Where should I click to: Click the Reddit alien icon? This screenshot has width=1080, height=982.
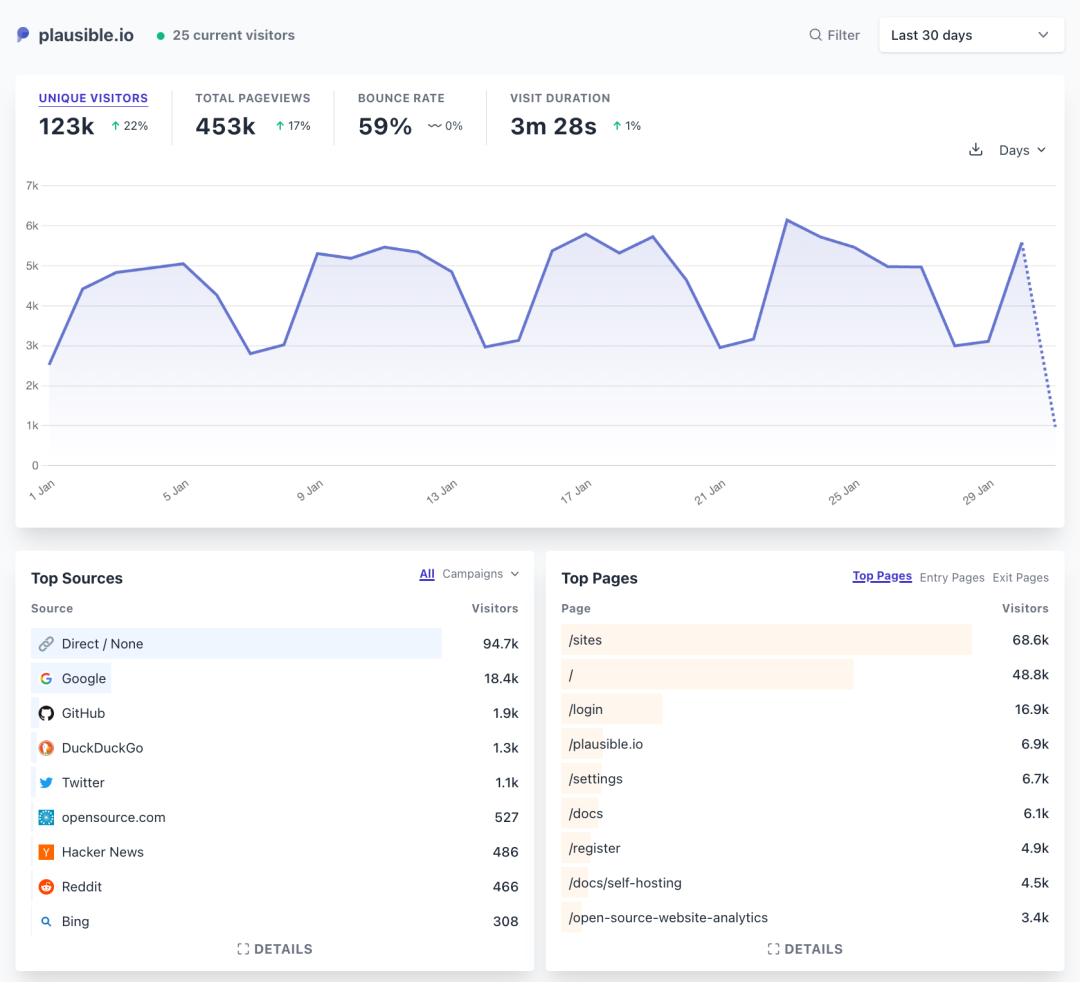pyautogui.click(x=46, y=887)
